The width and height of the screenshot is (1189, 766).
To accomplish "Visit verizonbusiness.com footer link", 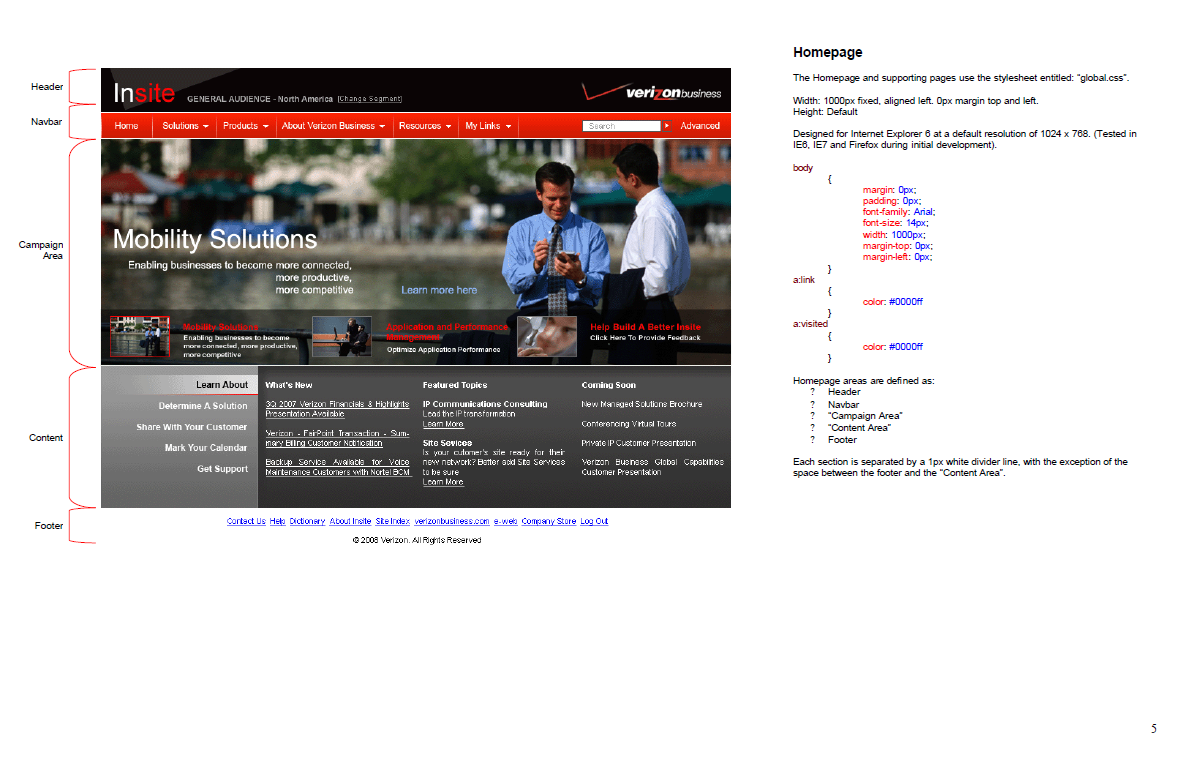I will point(452,522).
